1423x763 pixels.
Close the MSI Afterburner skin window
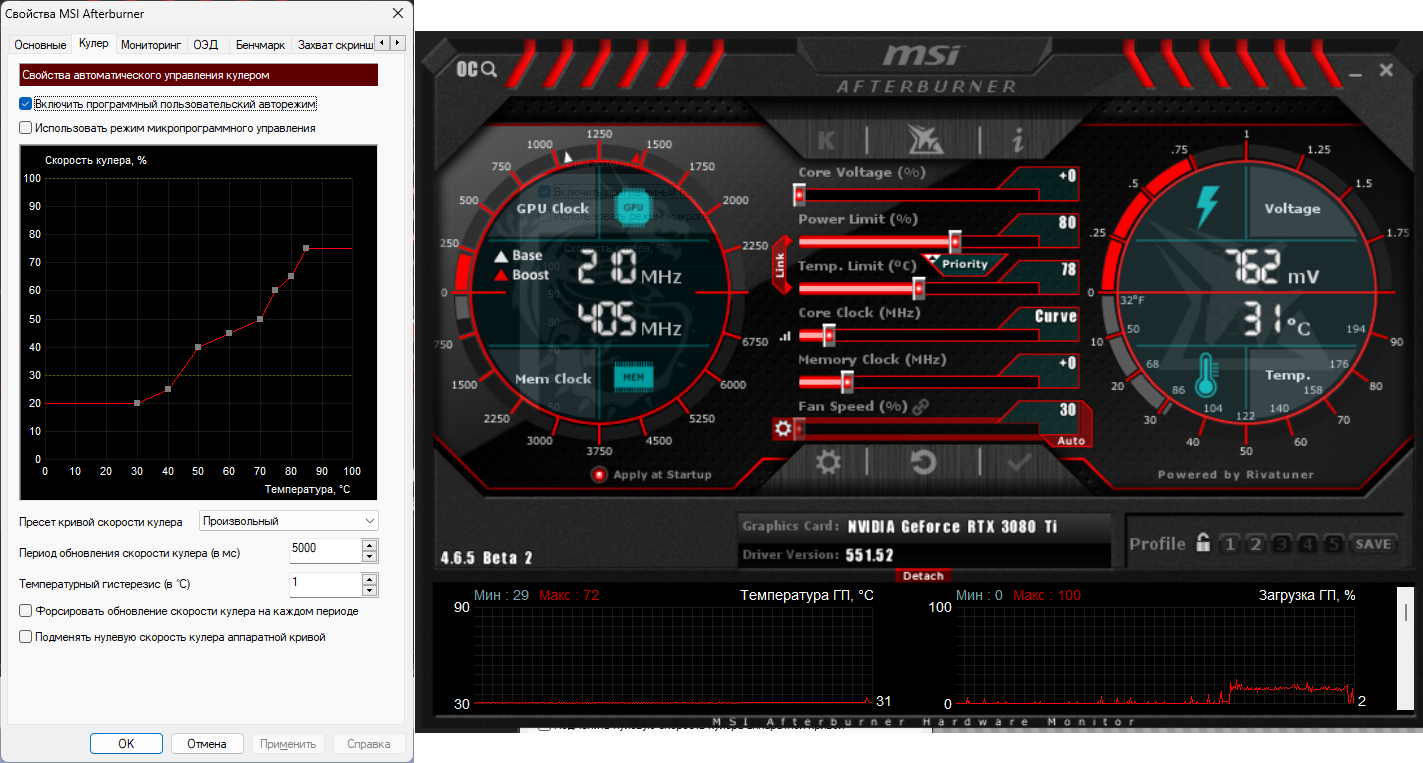(x=1386, y=70)
